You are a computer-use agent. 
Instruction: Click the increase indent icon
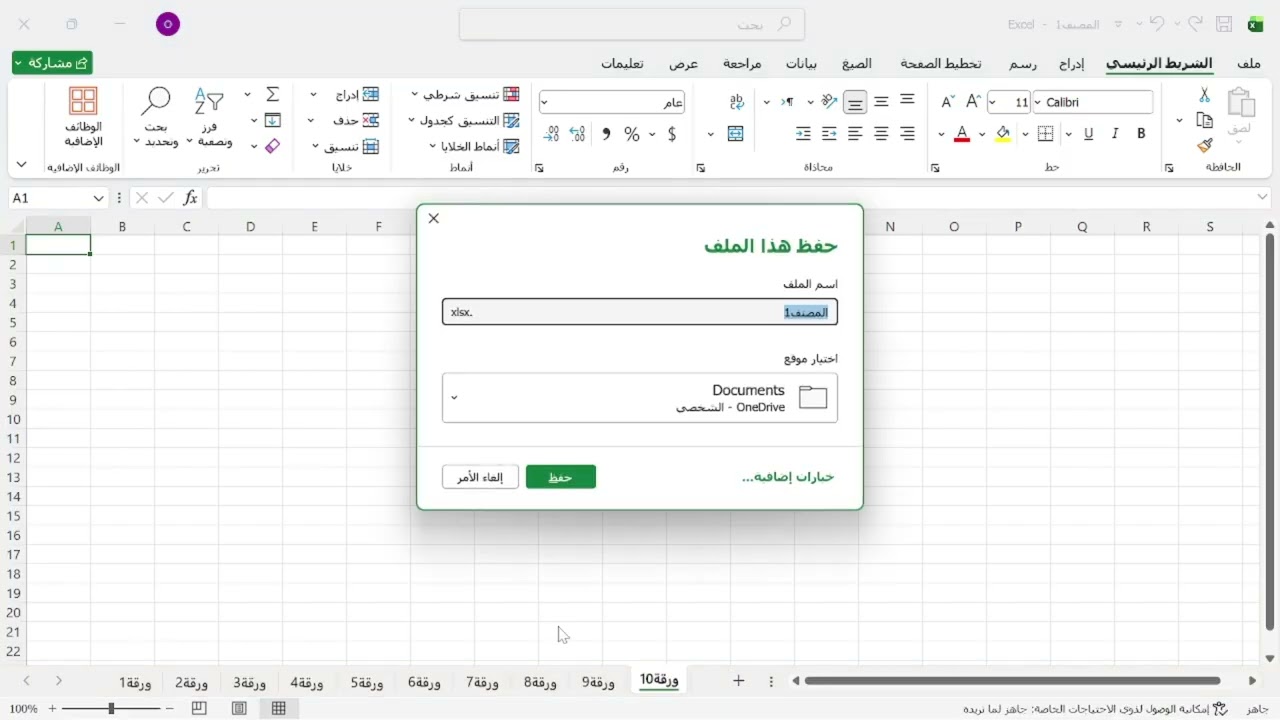pyautogui.click(x=803, y=133)
